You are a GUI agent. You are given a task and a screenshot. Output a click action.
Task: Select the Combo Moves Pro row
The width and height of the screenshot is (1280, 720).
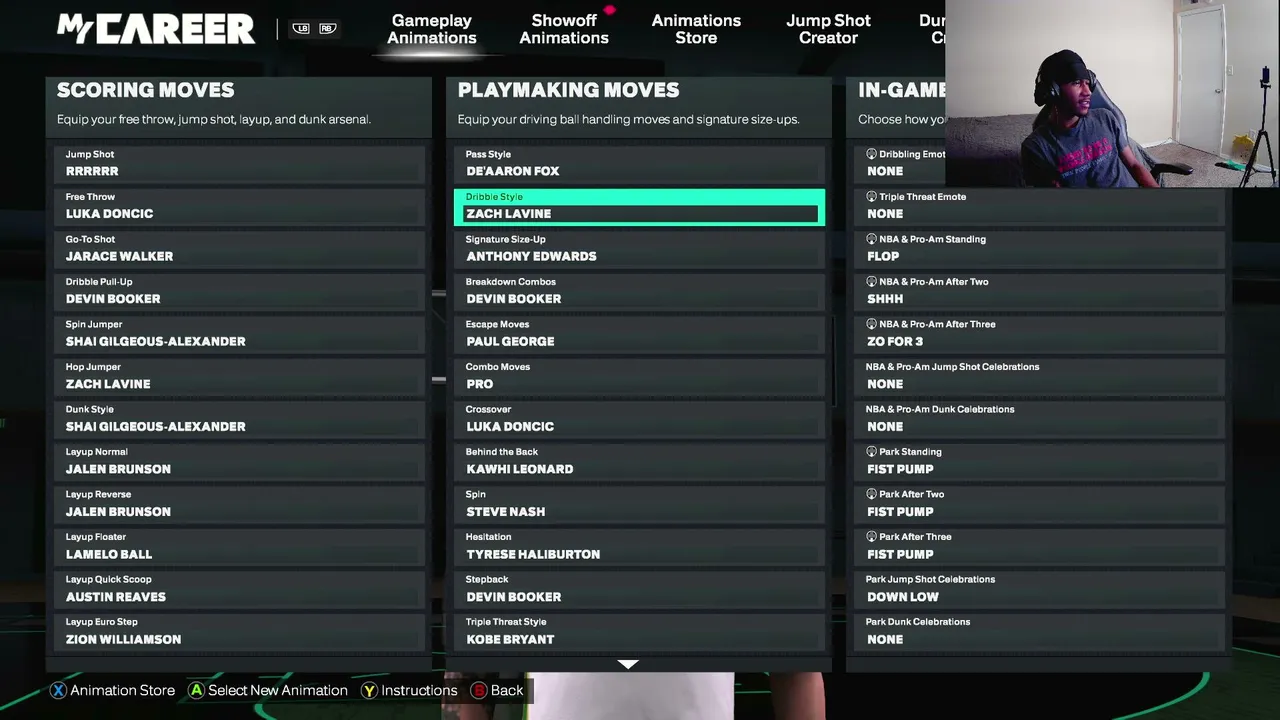point(639,376)
